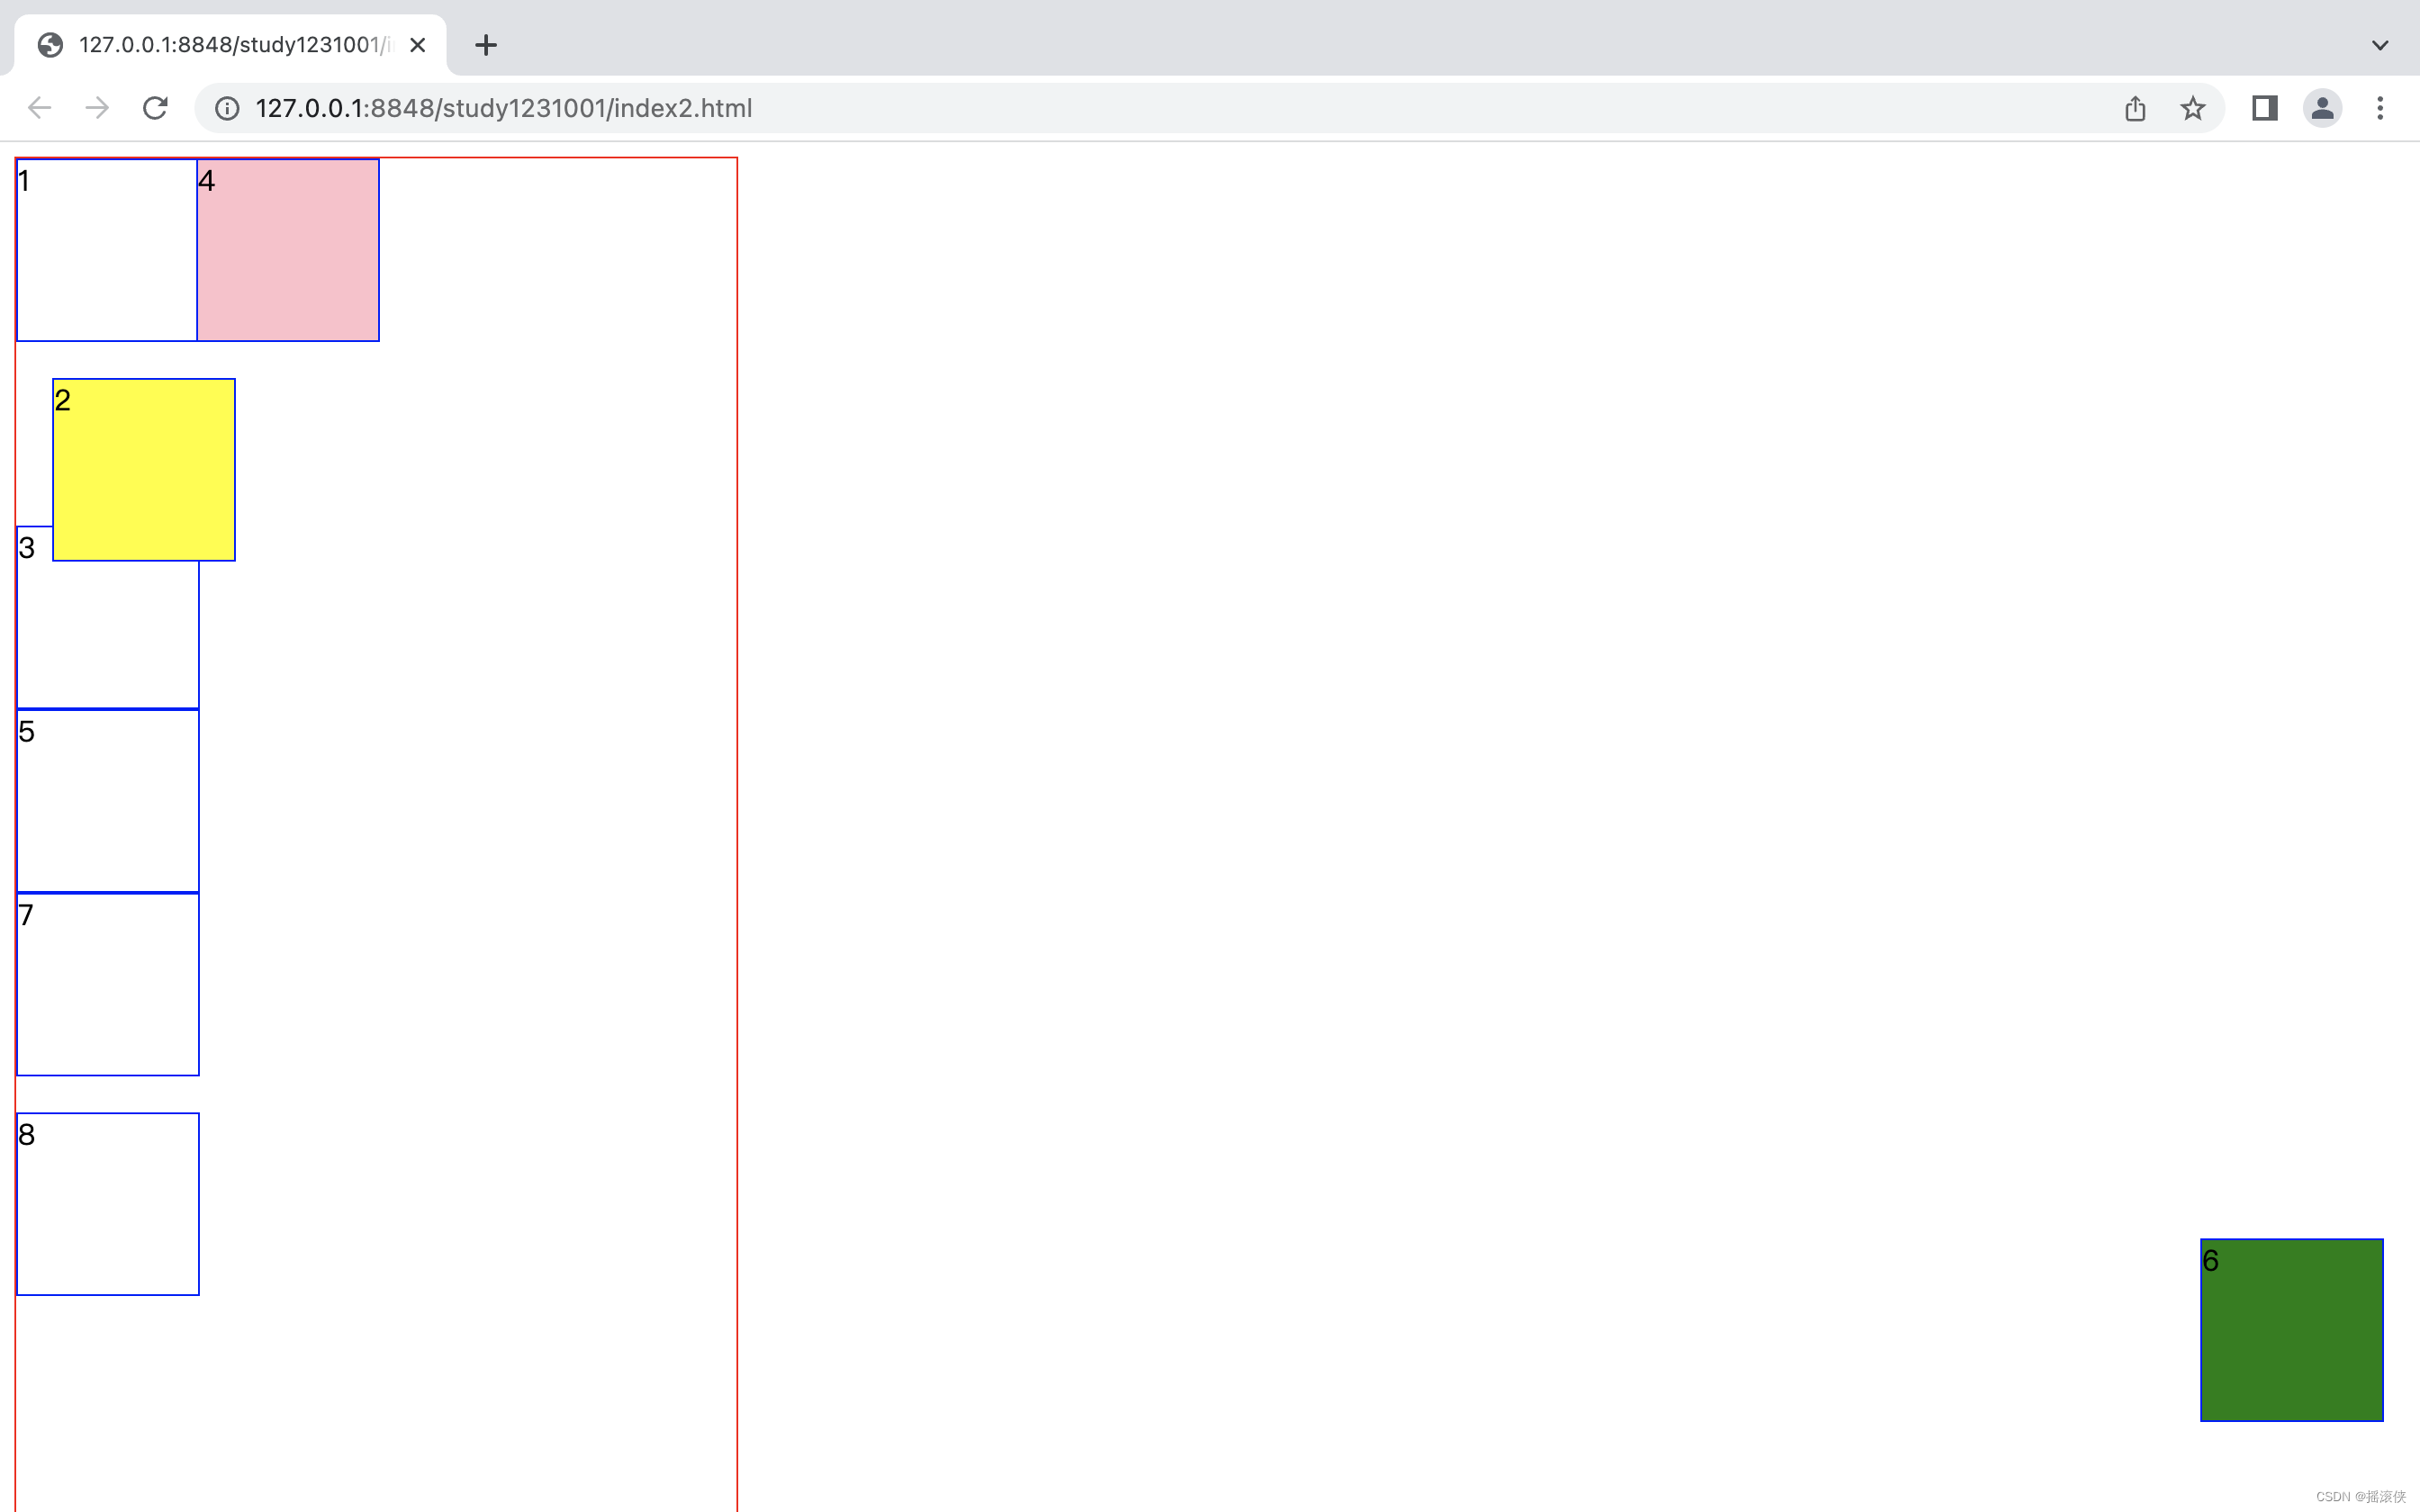Select the 127.0.0.1:8848 tab

pyautogui.click(x=230, y=45)
